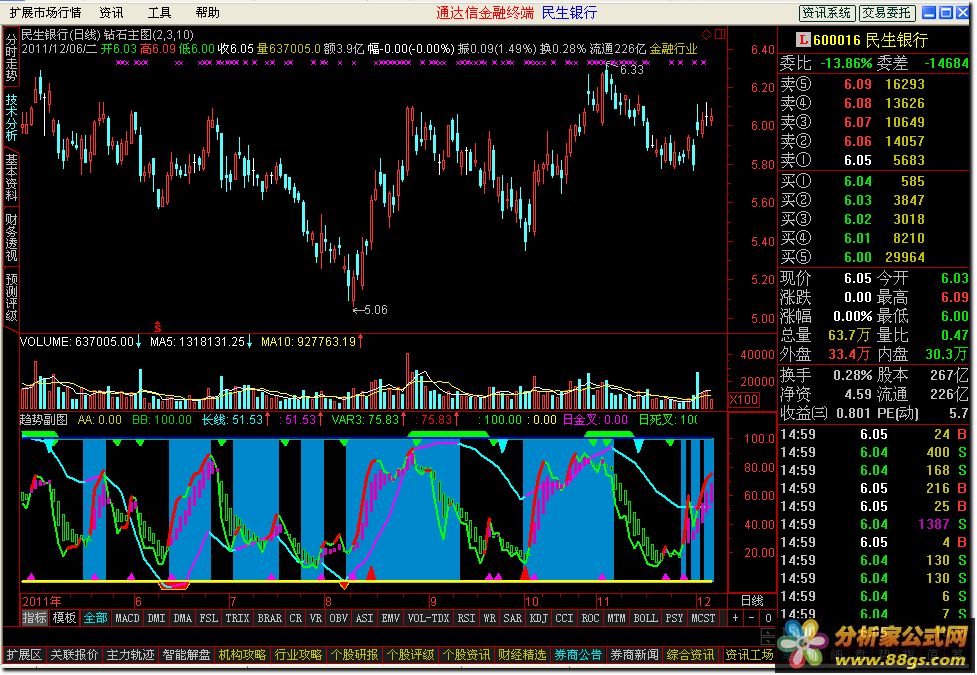Switch to the TRIX indicator

click(237, 618)
